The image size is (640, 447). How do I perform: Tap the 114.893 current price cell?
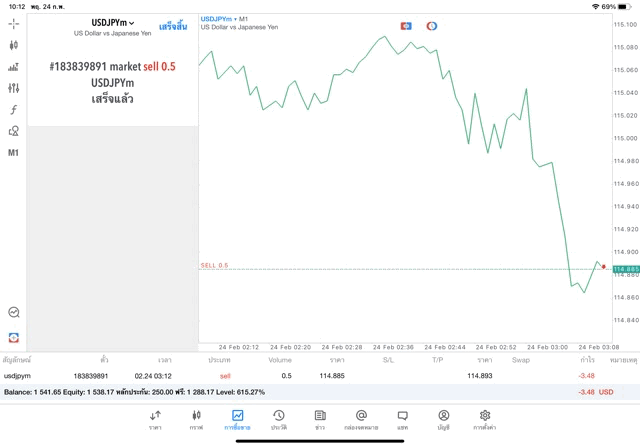click(x=480, y=376)
